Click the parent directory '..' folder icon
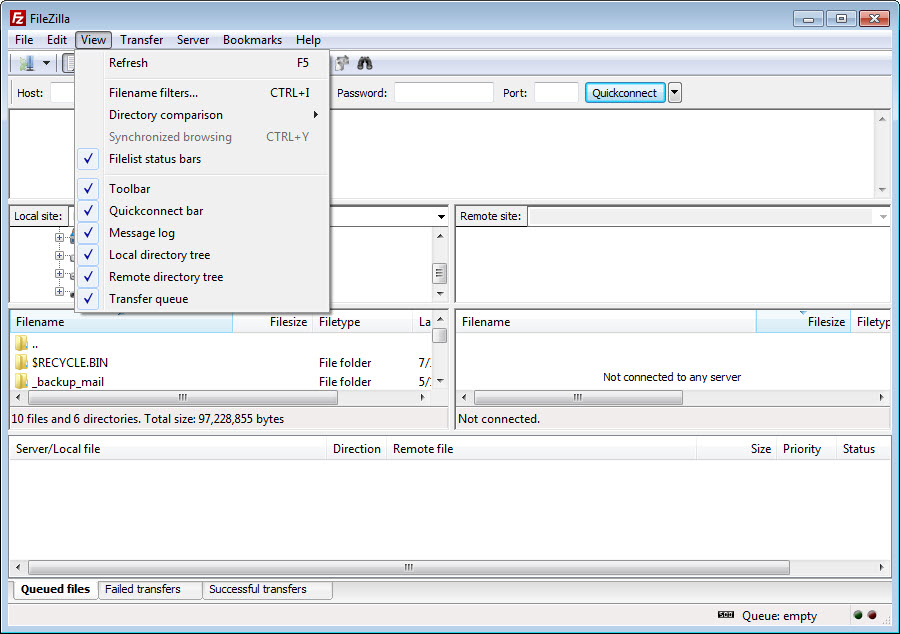The image size is (900, 634). click(21, 344)
